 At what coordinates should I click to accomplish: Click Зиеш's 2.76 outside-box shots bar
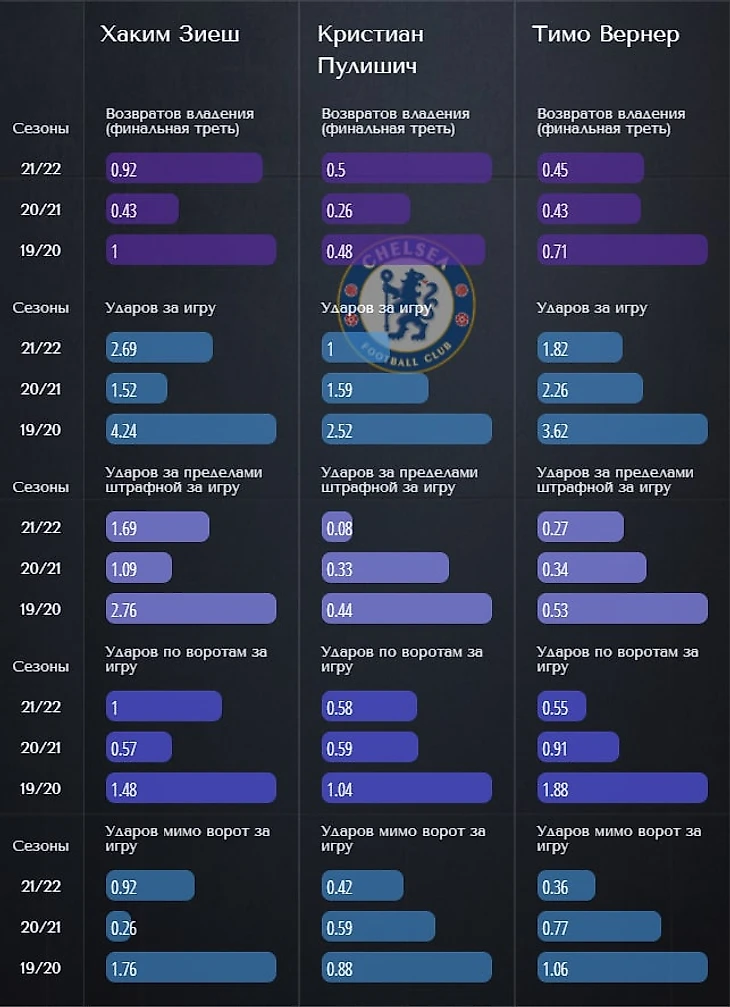[191, 609]
